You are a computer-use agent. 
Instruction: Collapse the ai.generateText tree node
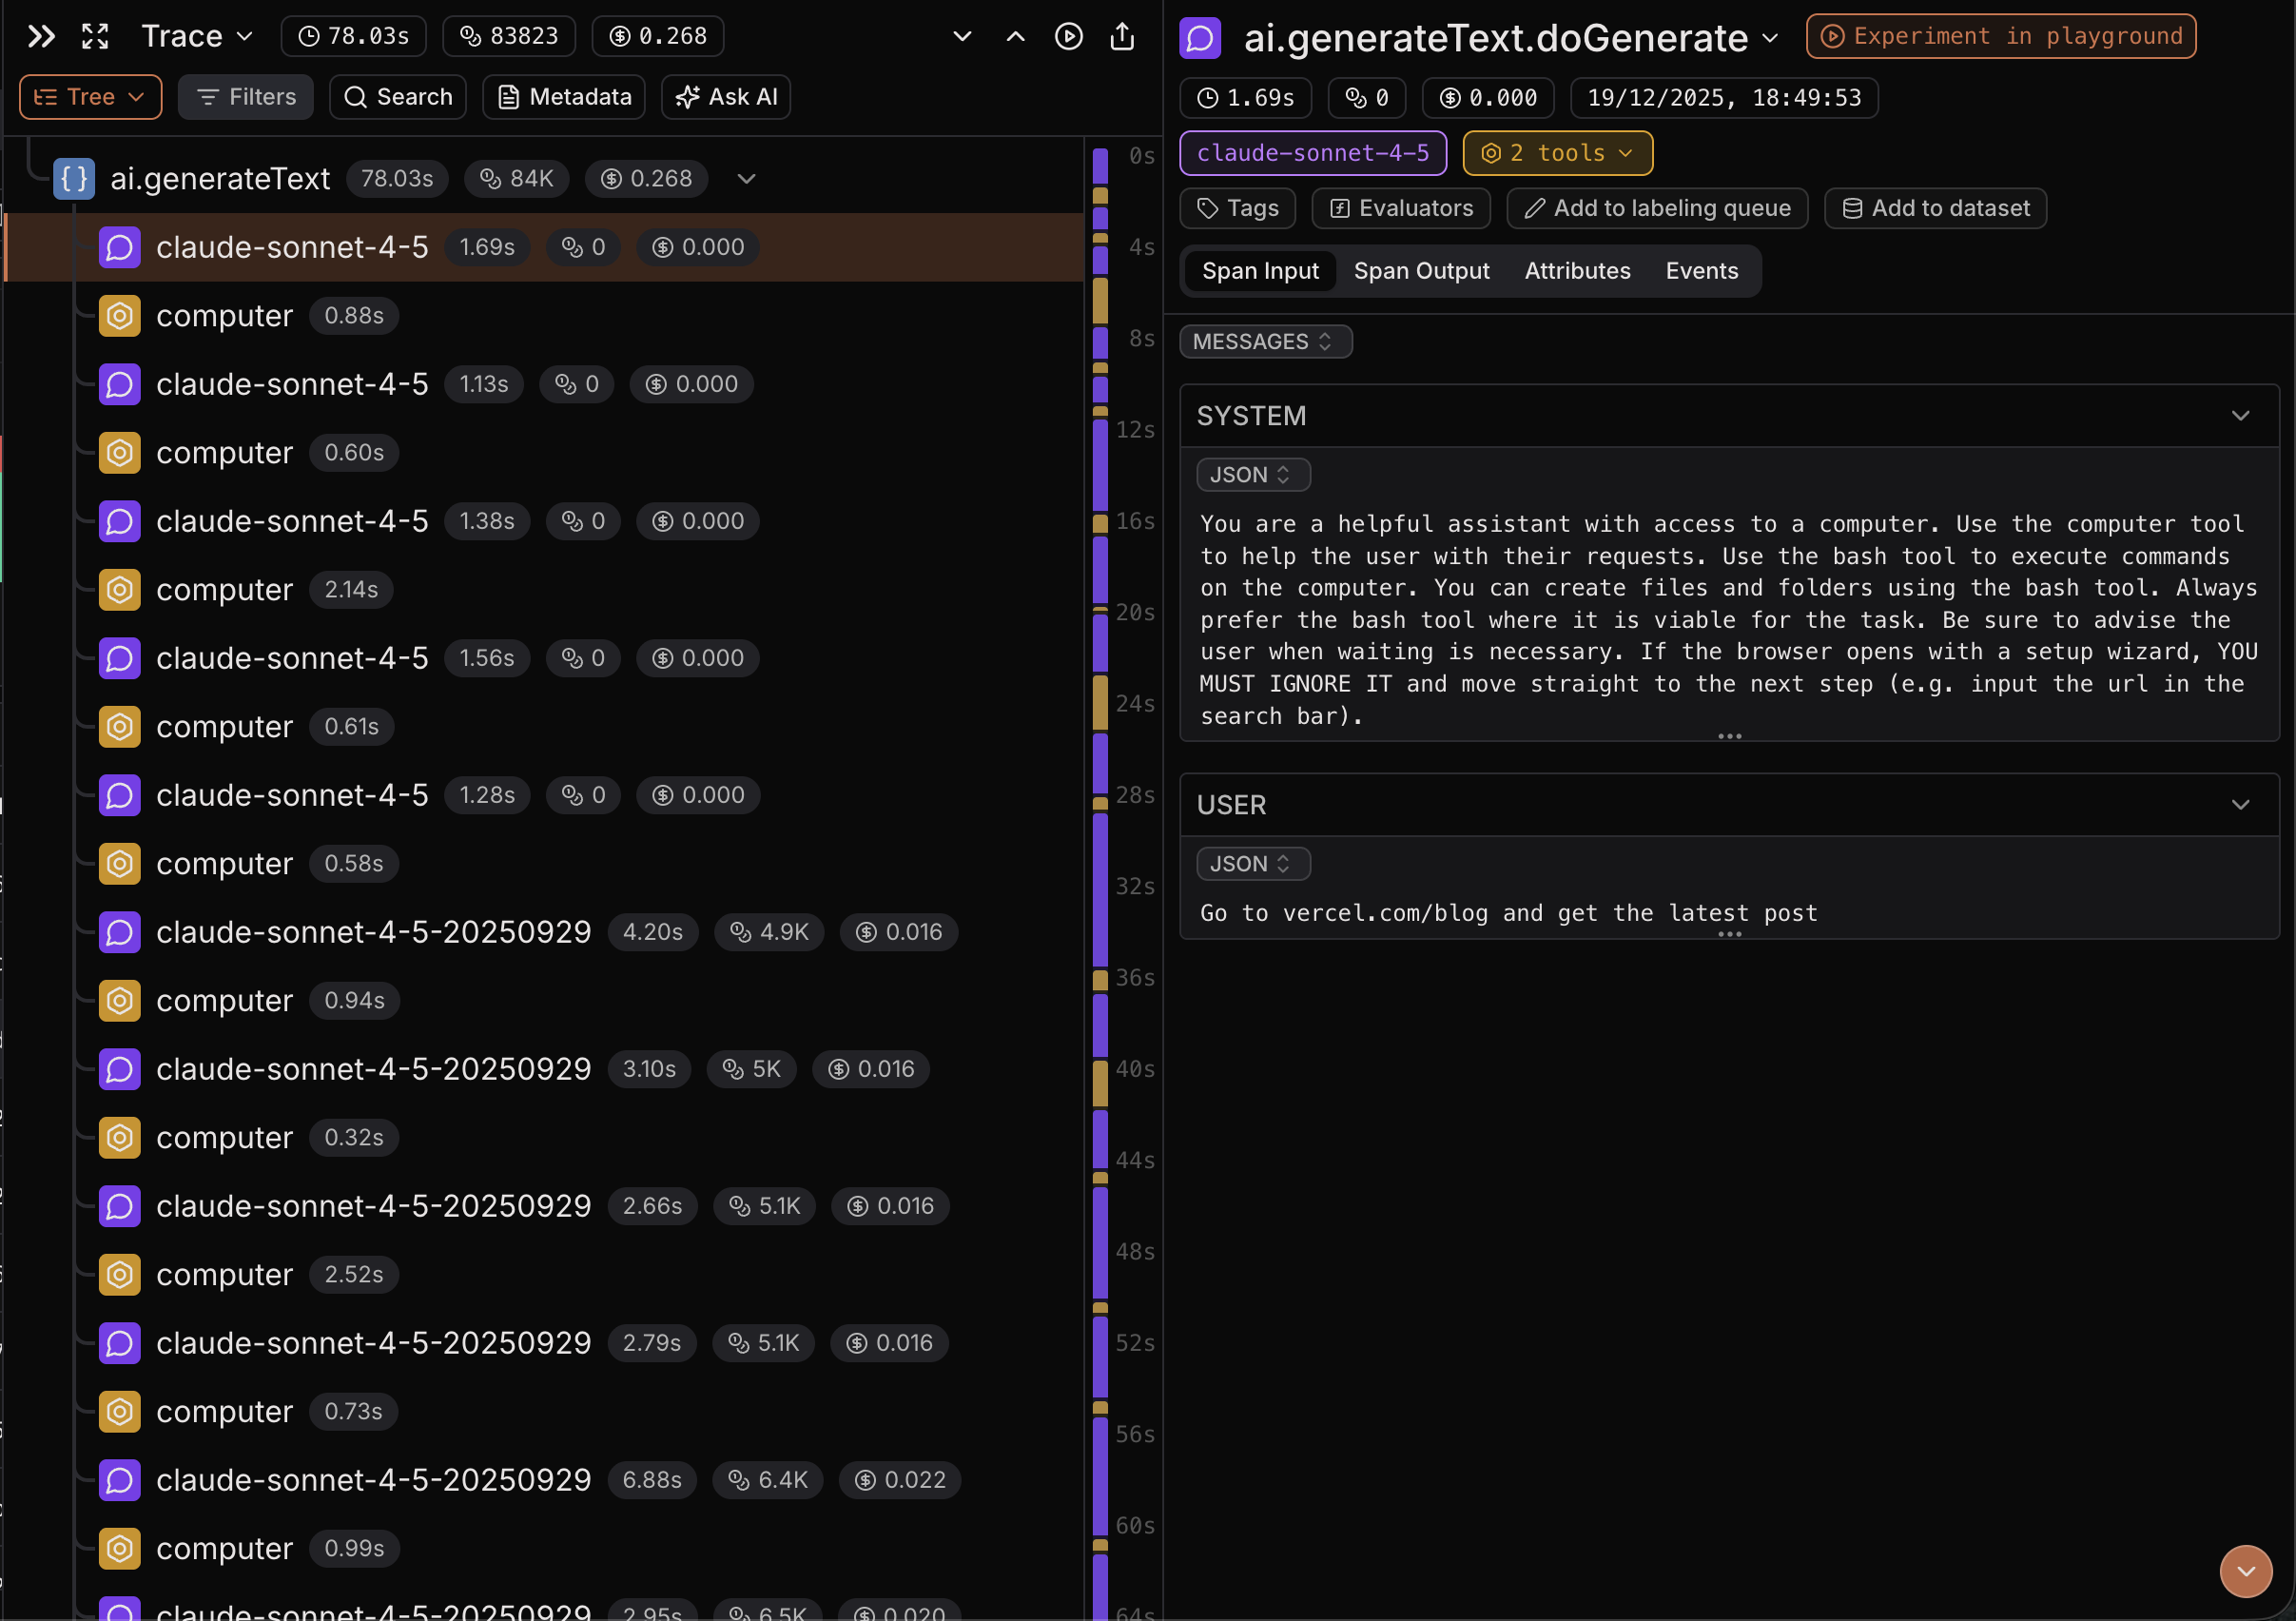746,179
